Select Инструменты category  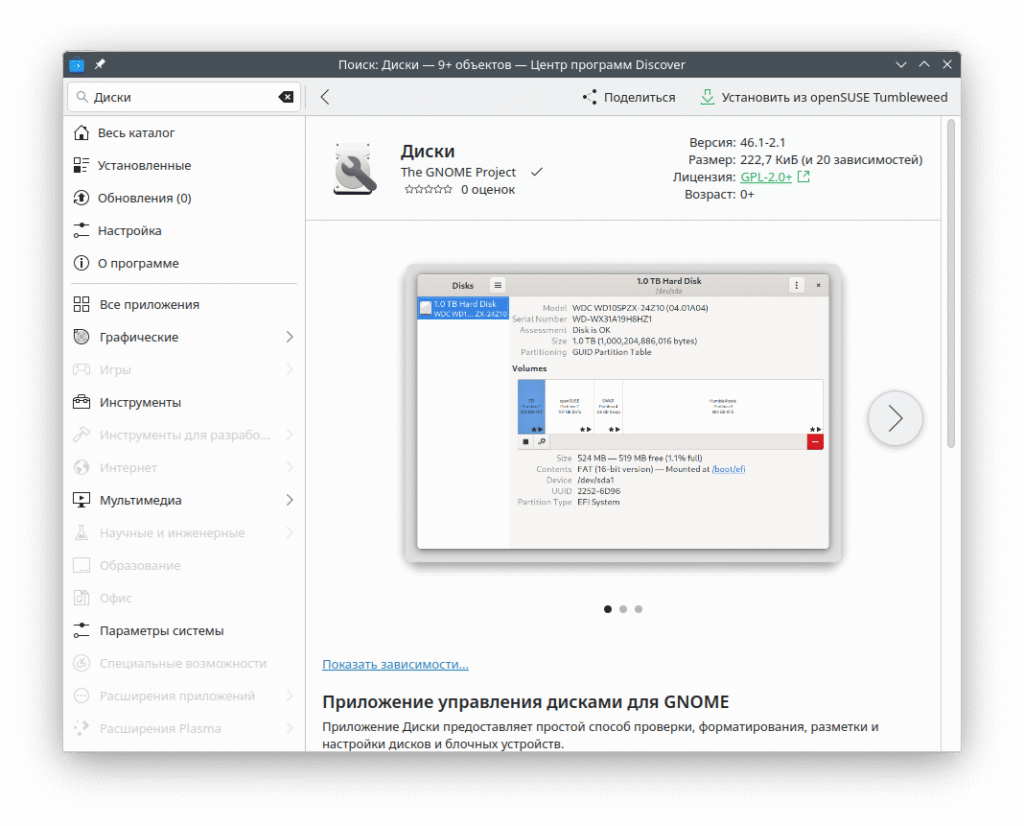pos(184,402)
